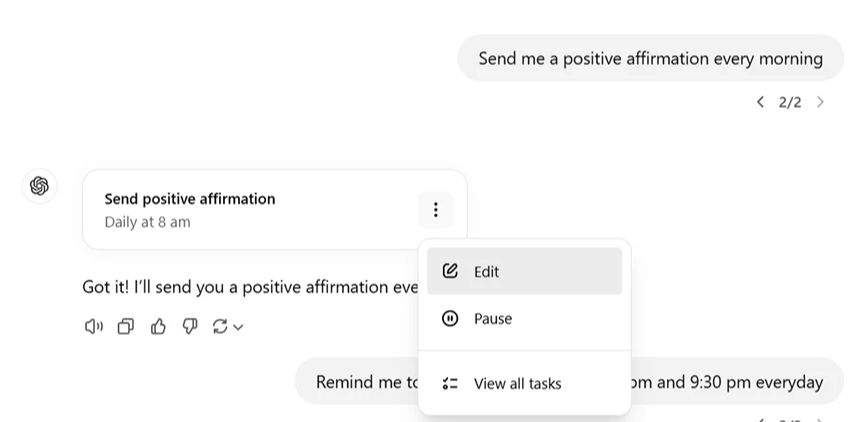The height and width of the screenshot is (422, 856).
Task: Click the checklist icon beside View all tasks
Action: click(x=450, y=383)
